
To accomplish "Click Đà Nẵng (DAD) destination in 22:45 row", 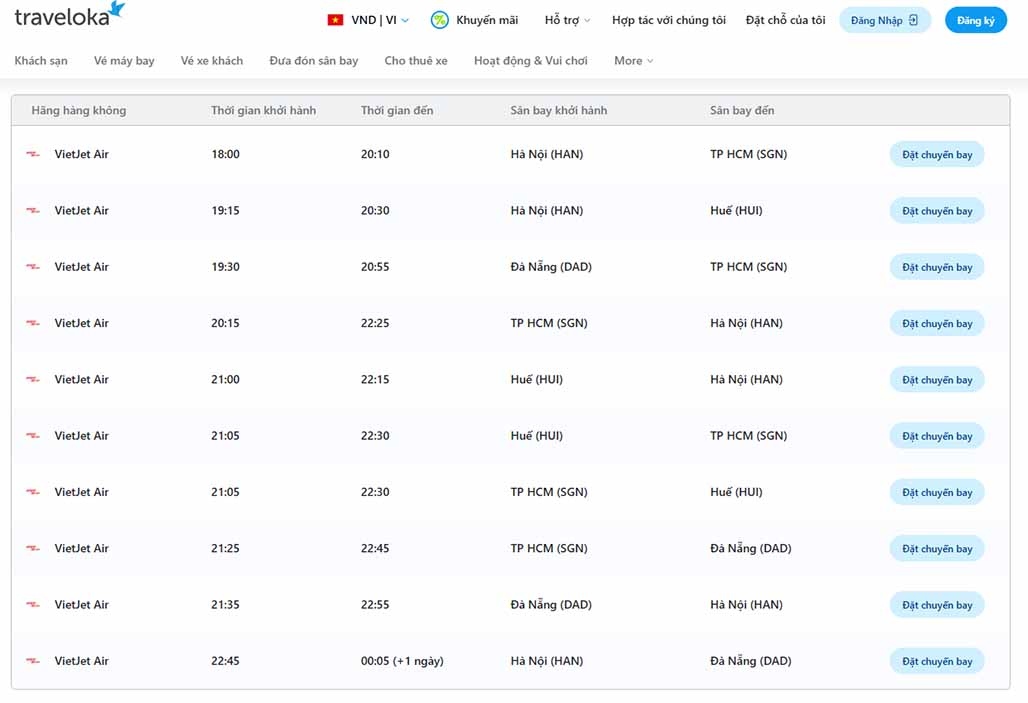I will (x=751, y=661).
